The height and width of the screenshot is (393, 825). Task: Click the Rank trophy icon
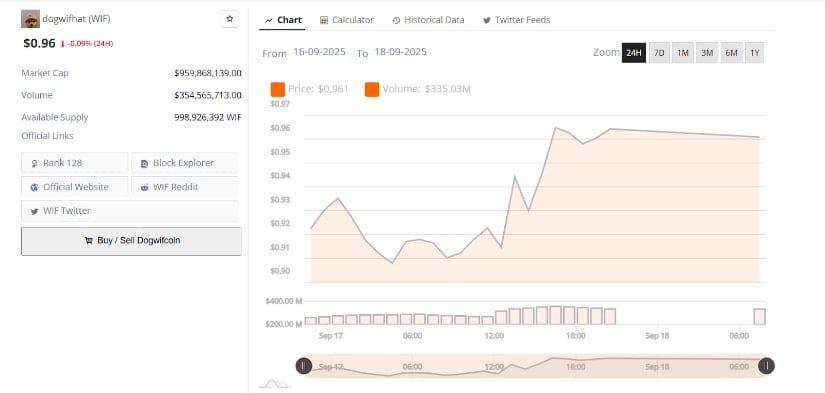coord(35,164)
